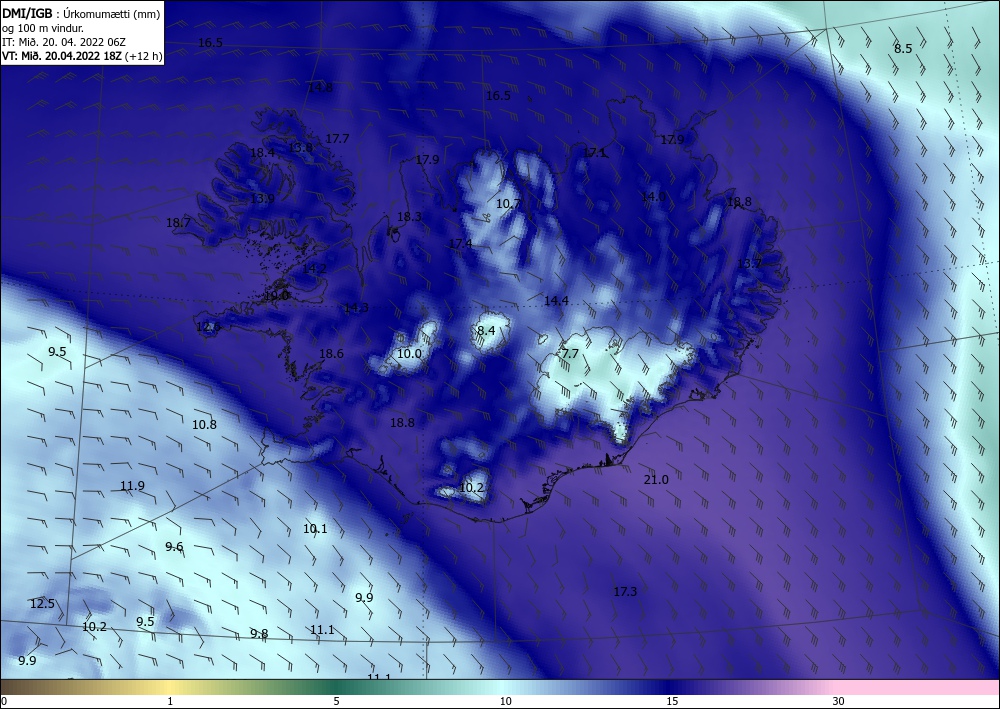Click the map value 13.9
Image resolution: width=1000 pixels, height=709 pixels.
pos(262,198)
